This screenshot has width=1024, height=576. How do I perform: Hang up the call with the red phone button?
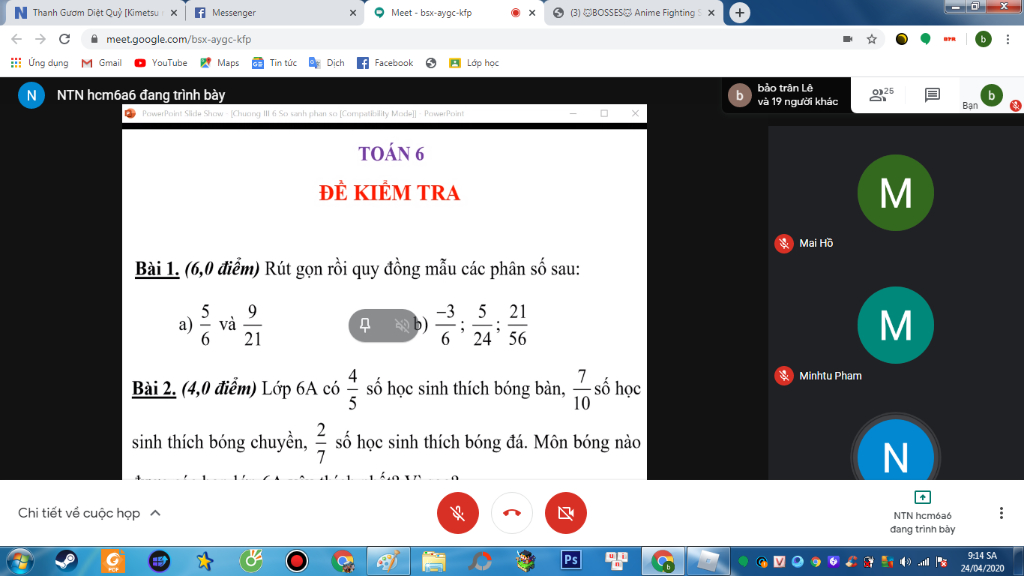(511, 513)
